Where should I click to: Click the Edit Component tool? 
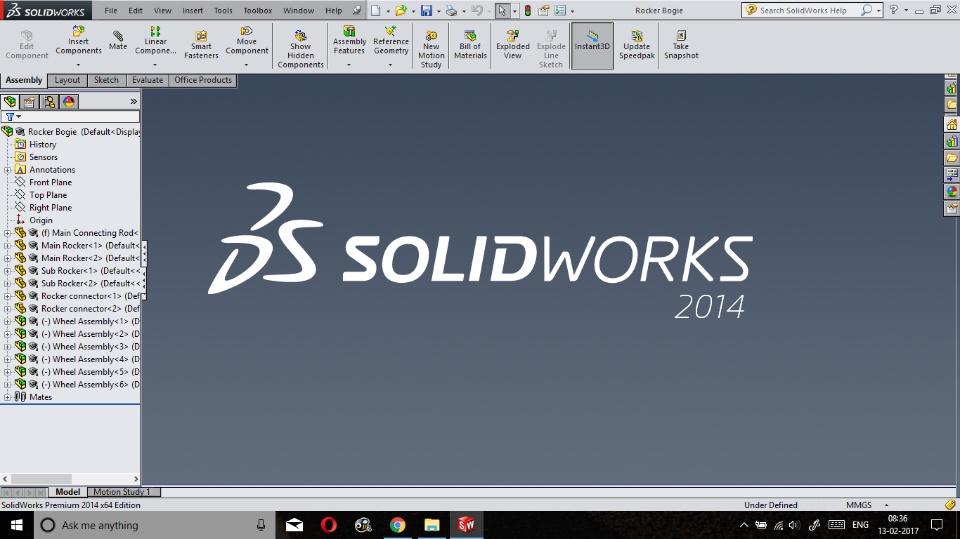(26, 45)
